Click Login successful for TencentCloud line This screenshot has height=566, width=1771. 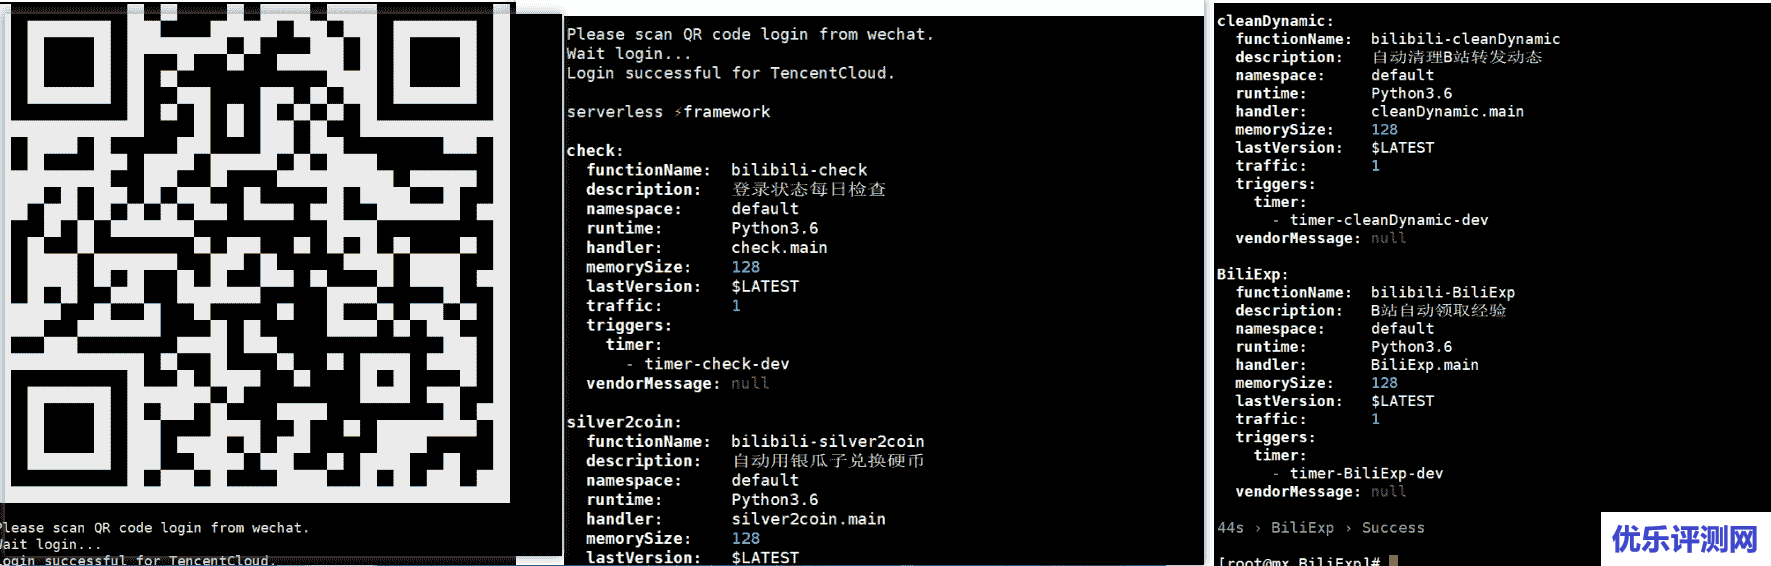pyautogui.click(x=730, y=73)
